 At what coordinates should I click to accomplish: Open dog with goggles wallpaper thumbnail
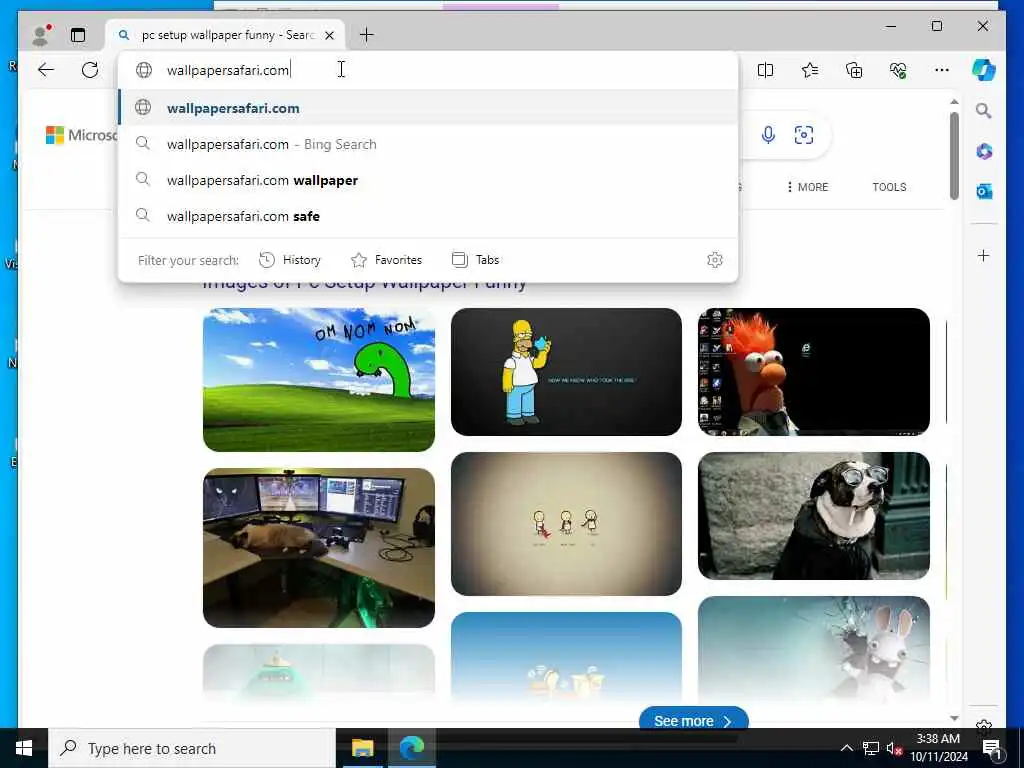pyautogui.click(x=814, y=516)
